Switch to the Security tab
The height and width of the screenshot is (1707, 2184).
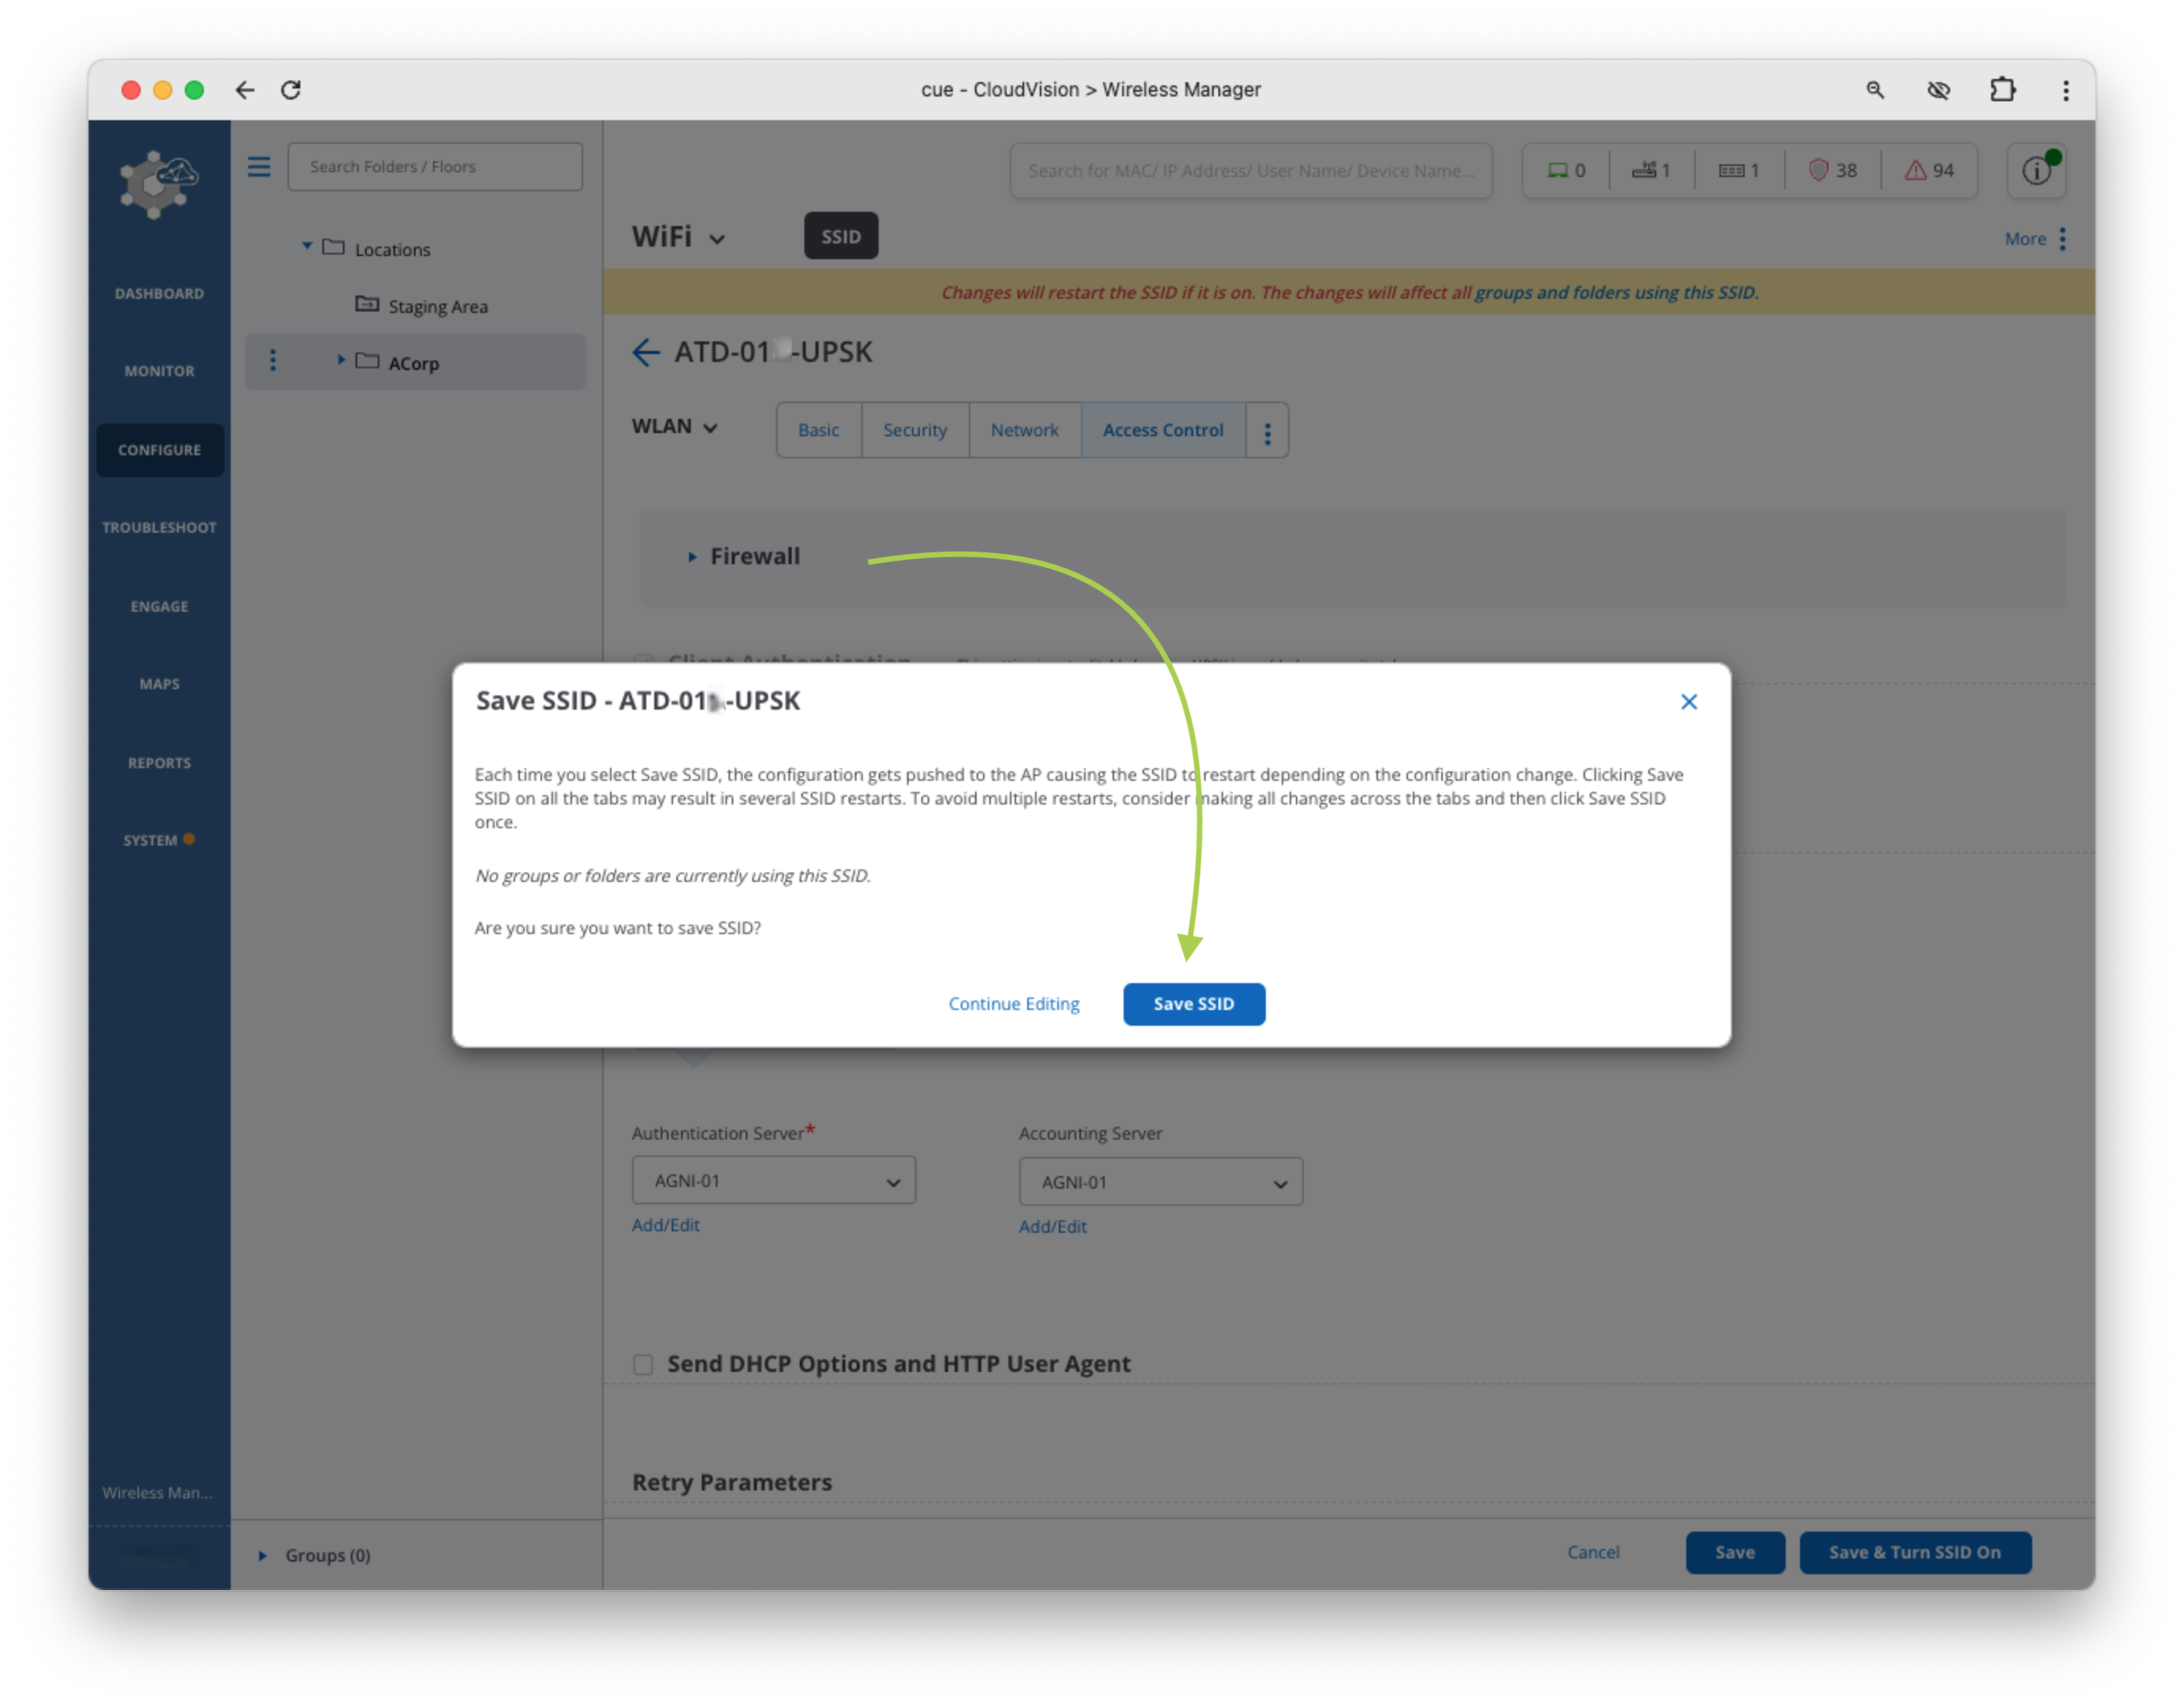(x=914, y=430)
